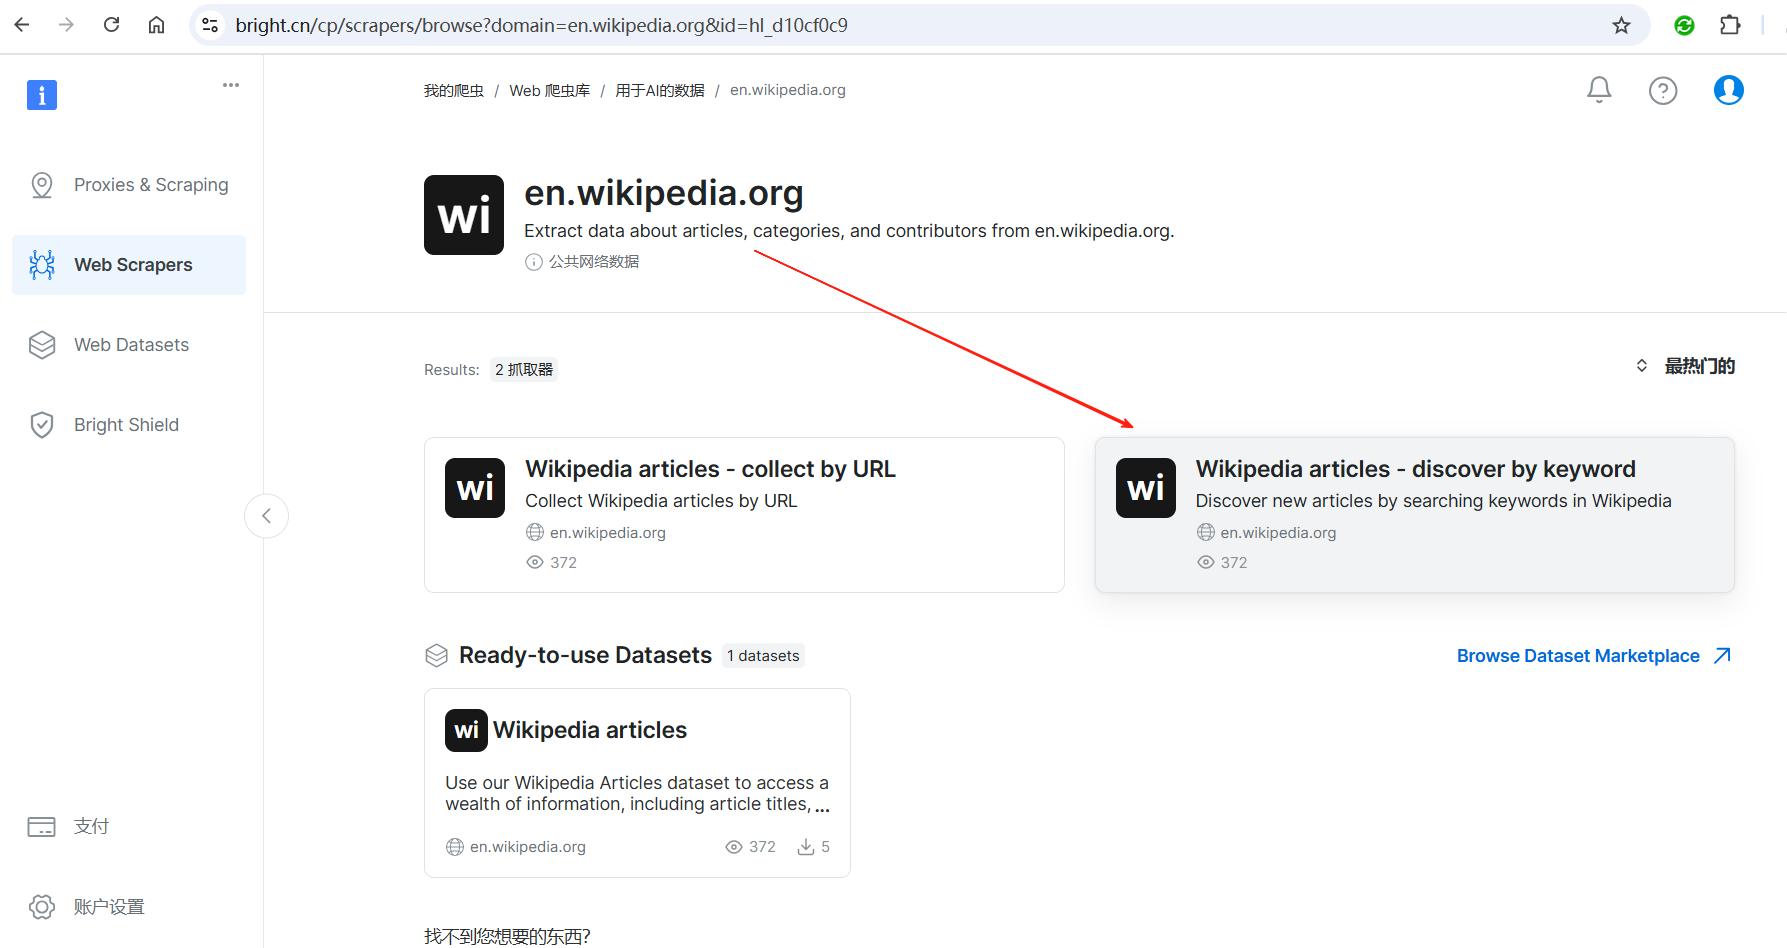Click the Bright Data logo icon

click(42, 95)
